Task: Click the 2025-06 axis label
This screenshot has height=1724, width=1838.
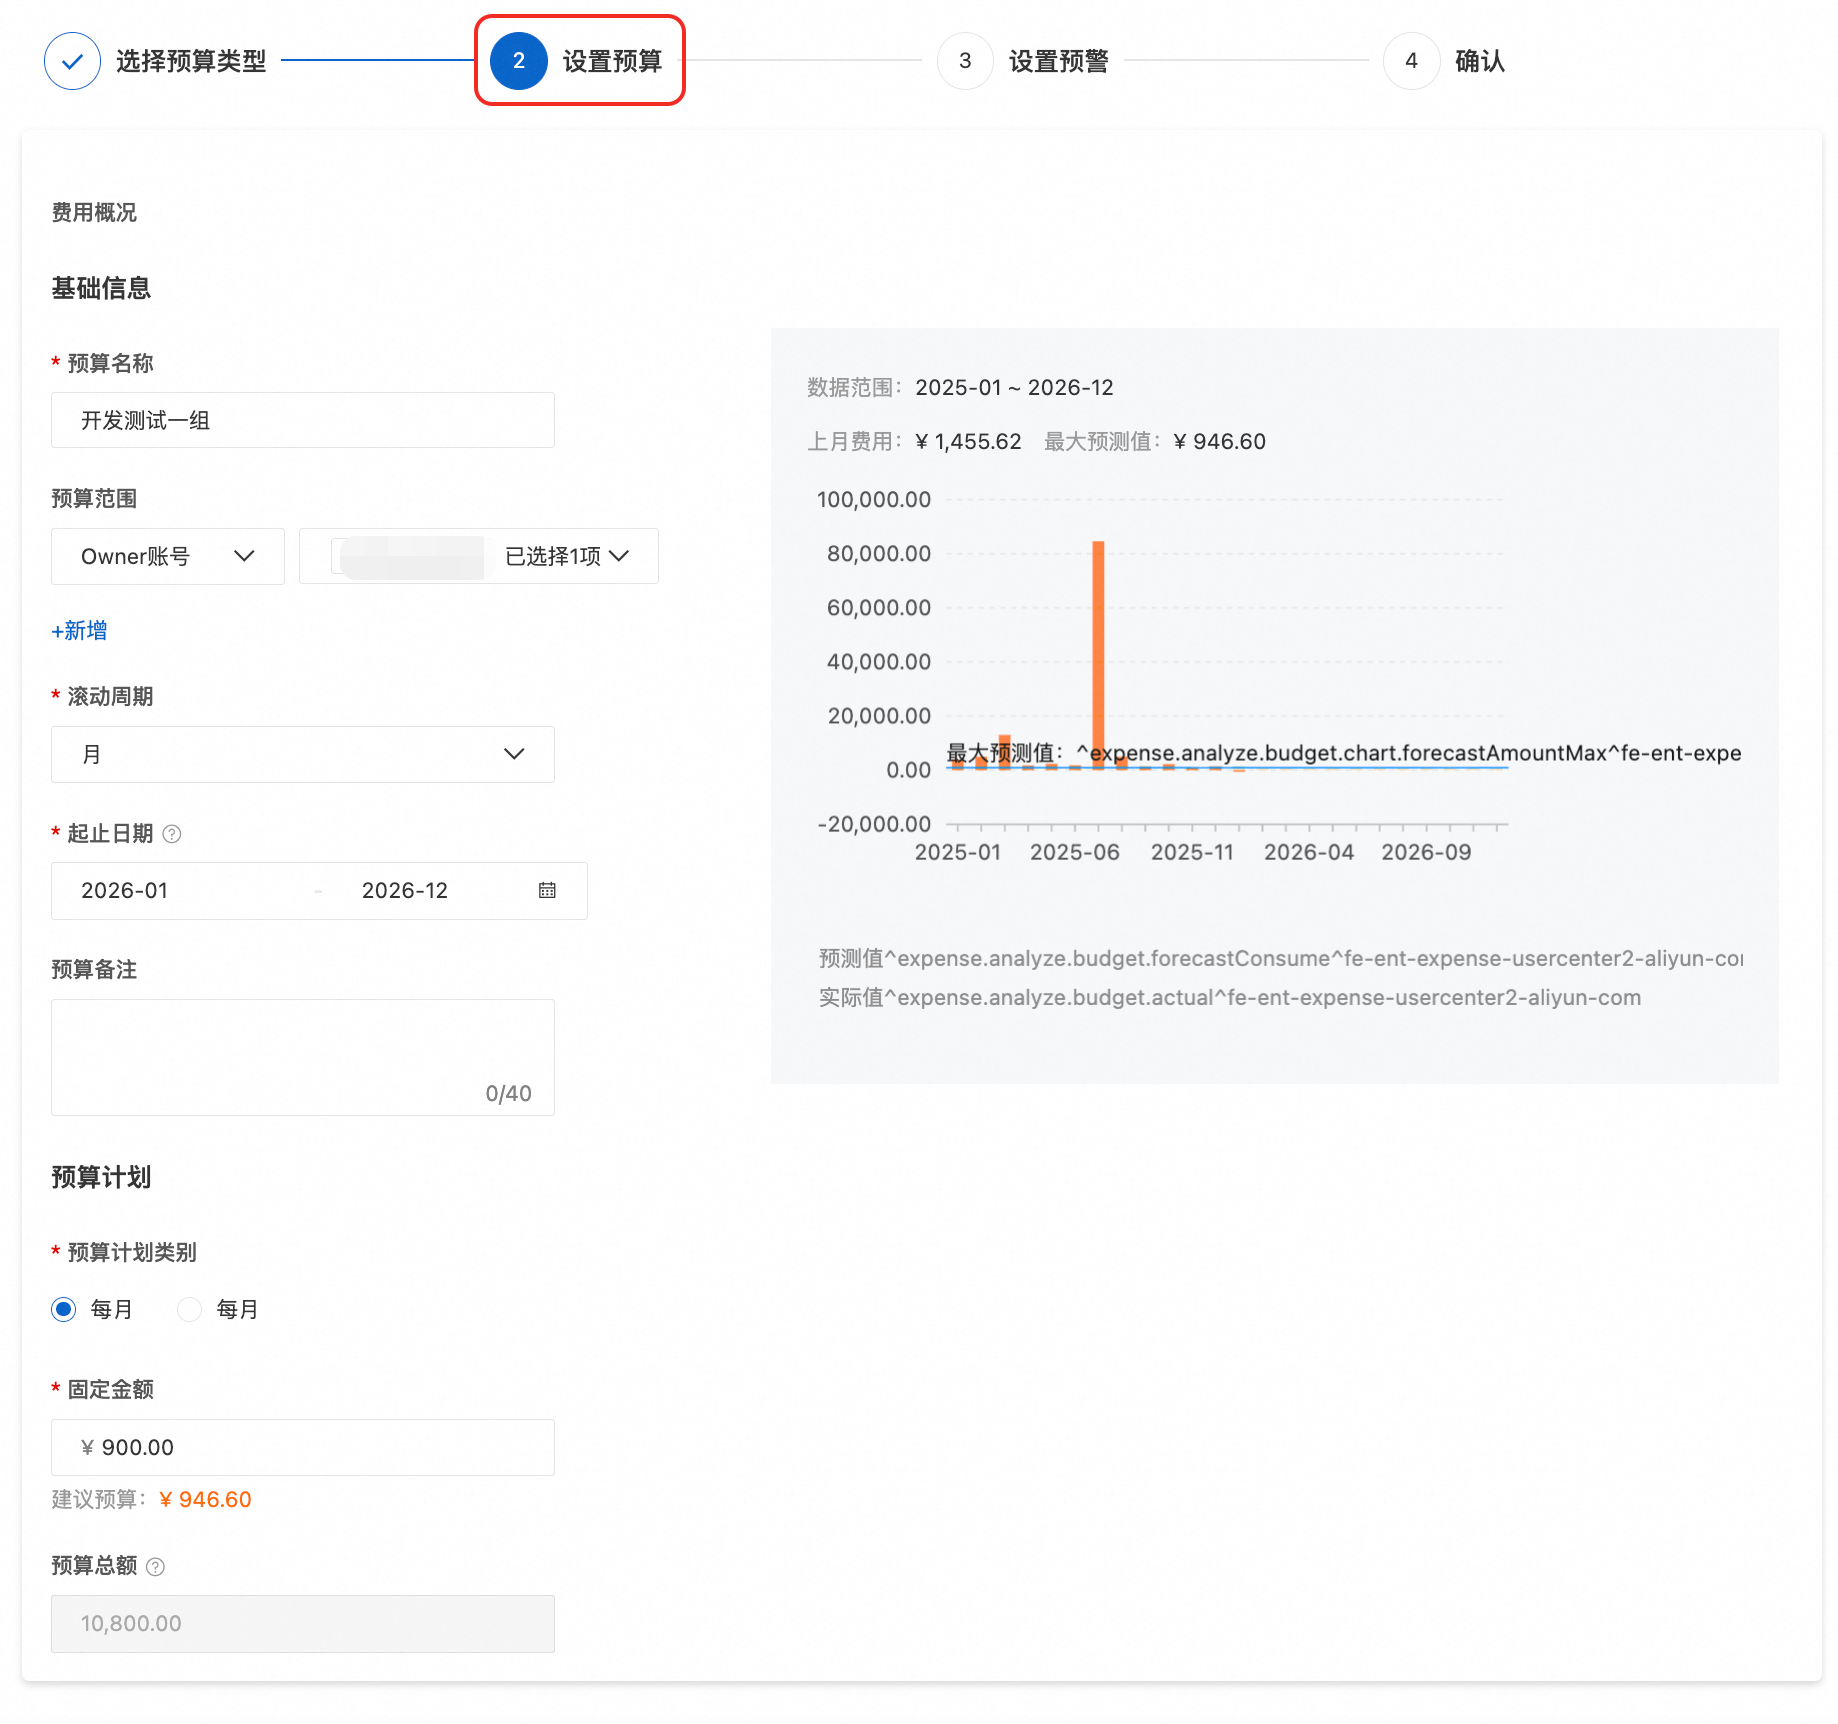Action: point(1075,852)
